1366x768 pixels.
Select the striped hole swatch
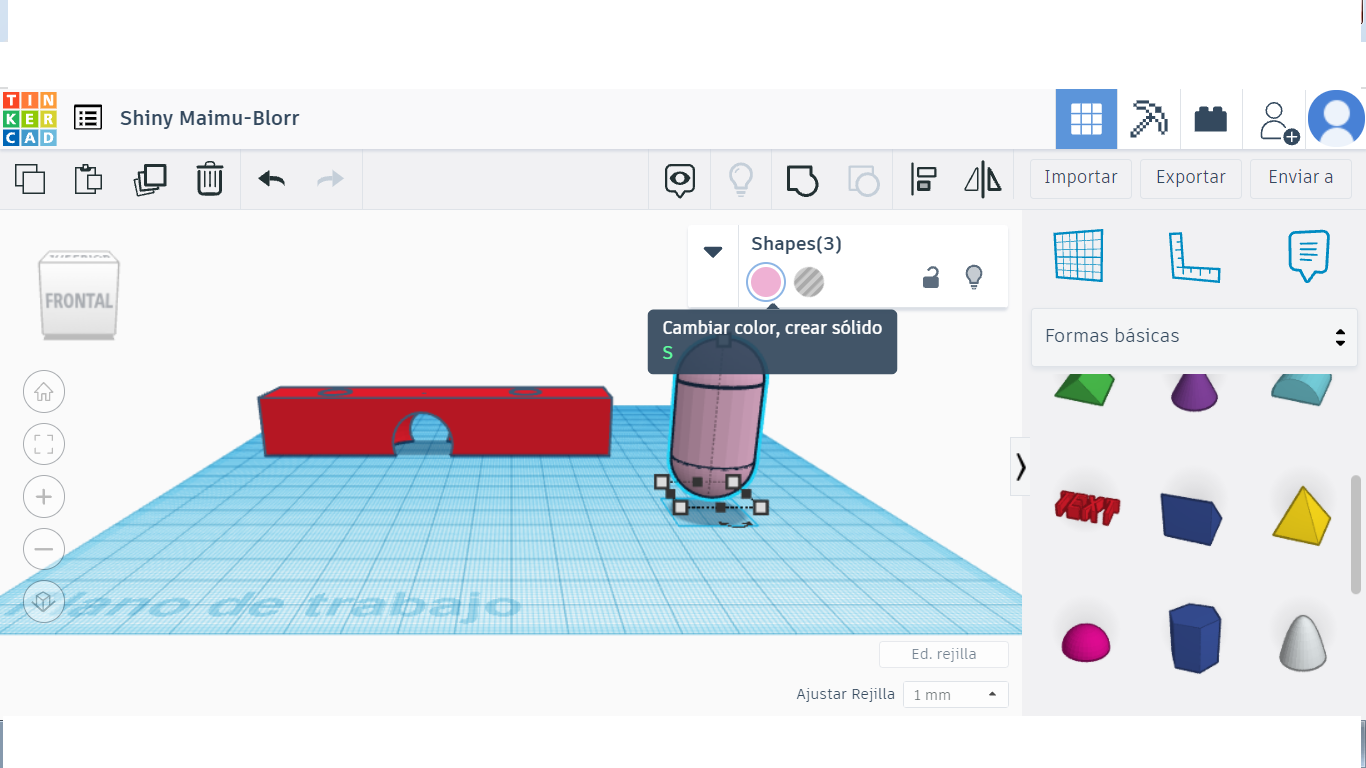pos(809,282)
